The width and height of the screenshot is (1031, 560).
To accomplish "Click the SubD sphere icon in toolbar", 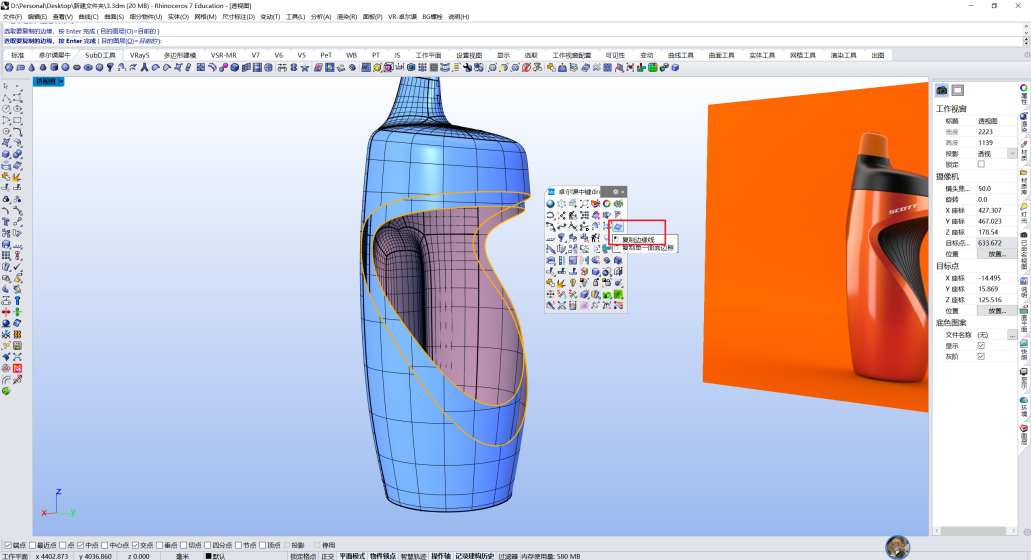I will (x=9, y=68).
